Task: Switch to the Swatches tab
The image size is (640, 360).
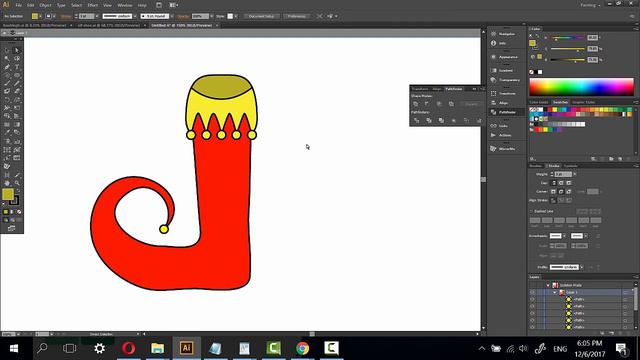Action: coord(560,102)
